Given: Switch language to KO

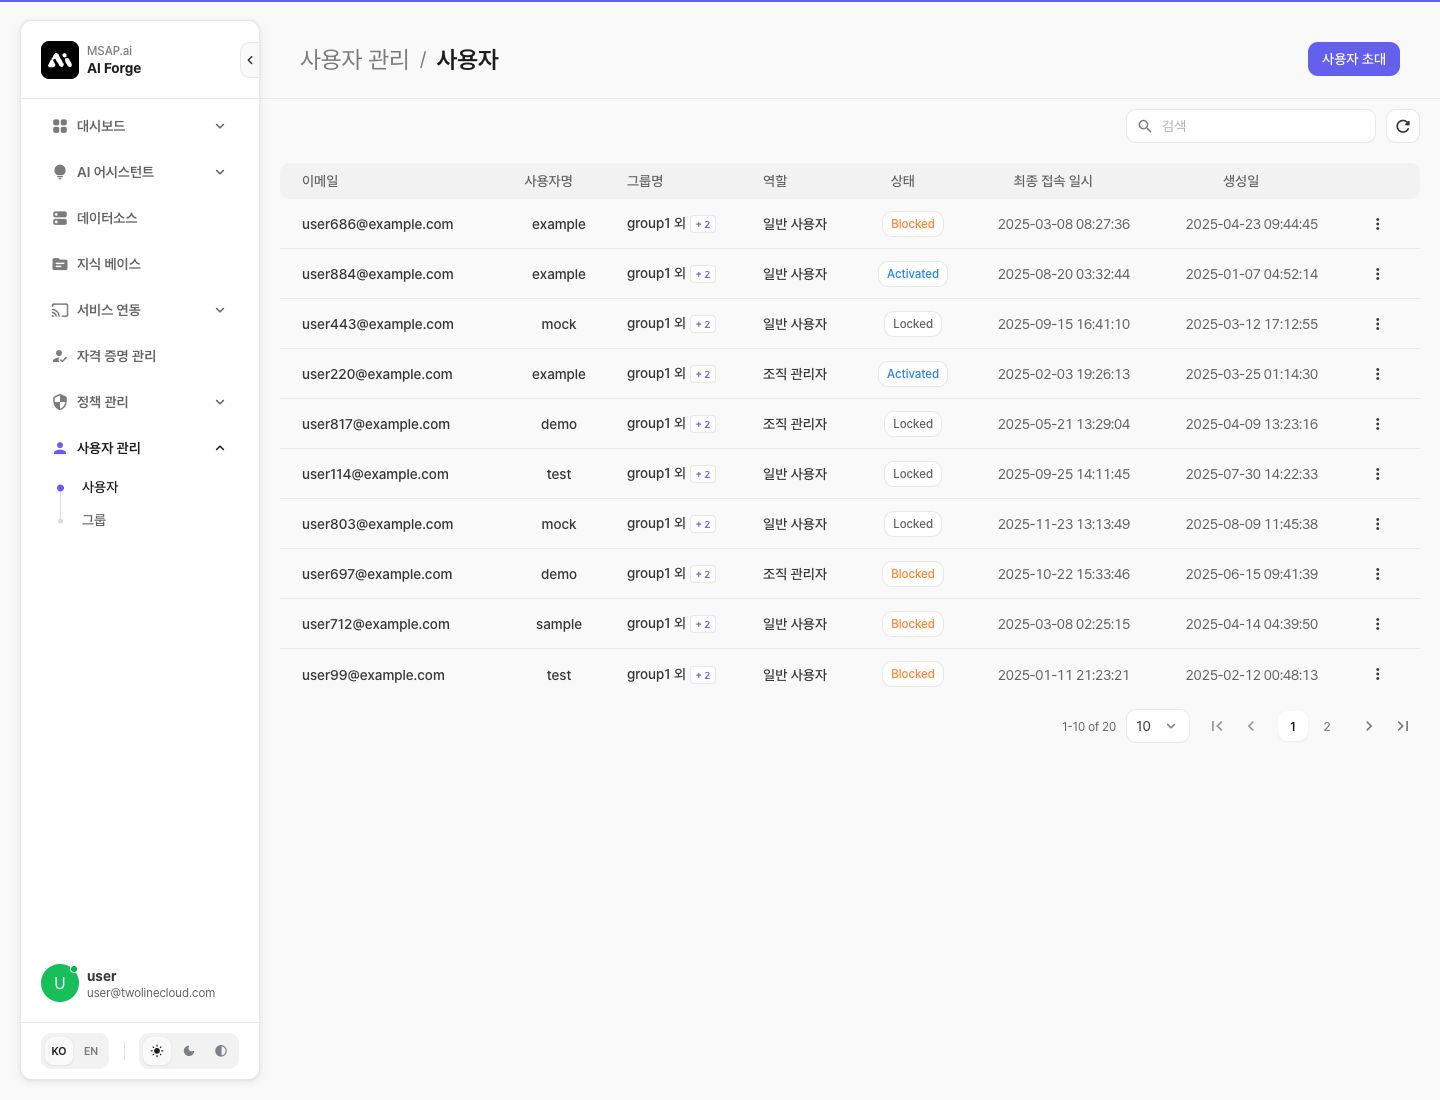Looking at the screenshot, I should tap(59, 1051).
